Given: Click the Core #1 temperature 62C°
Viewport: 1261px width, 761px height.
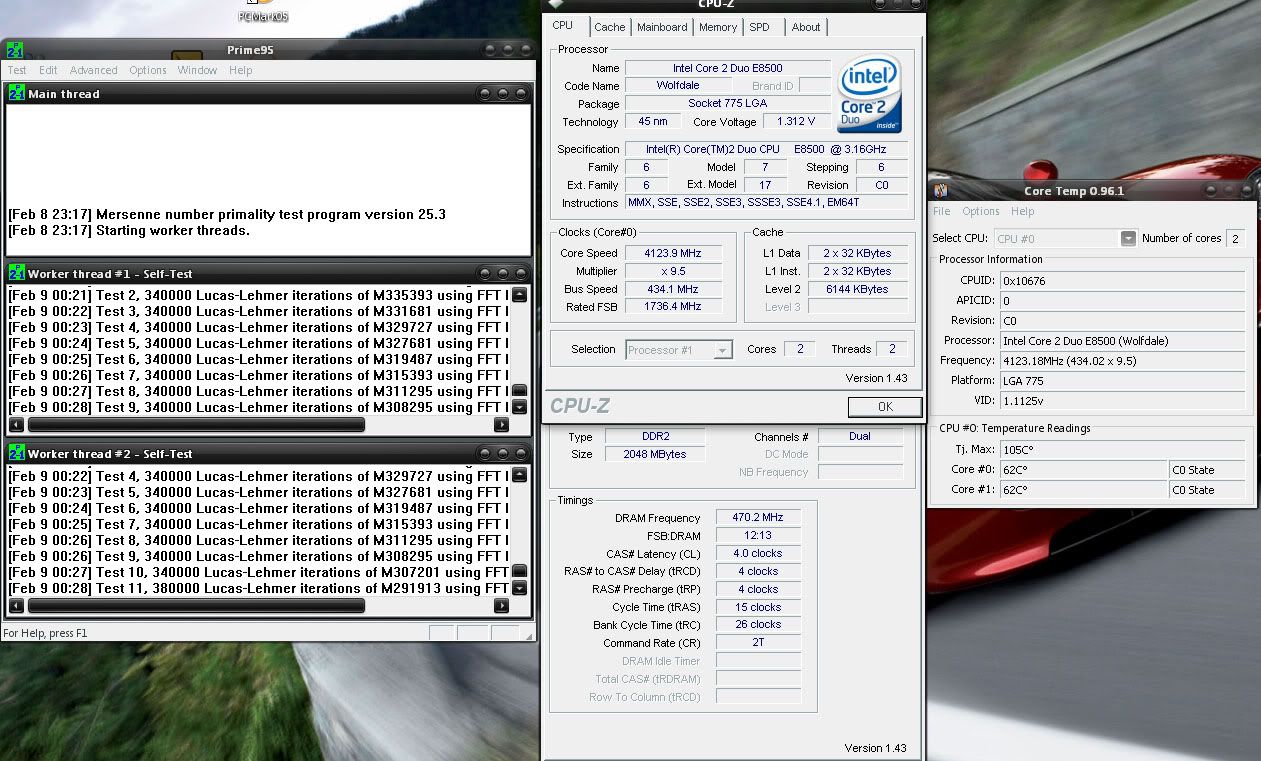Looking at the screenshot, I should pos(1083,489).
